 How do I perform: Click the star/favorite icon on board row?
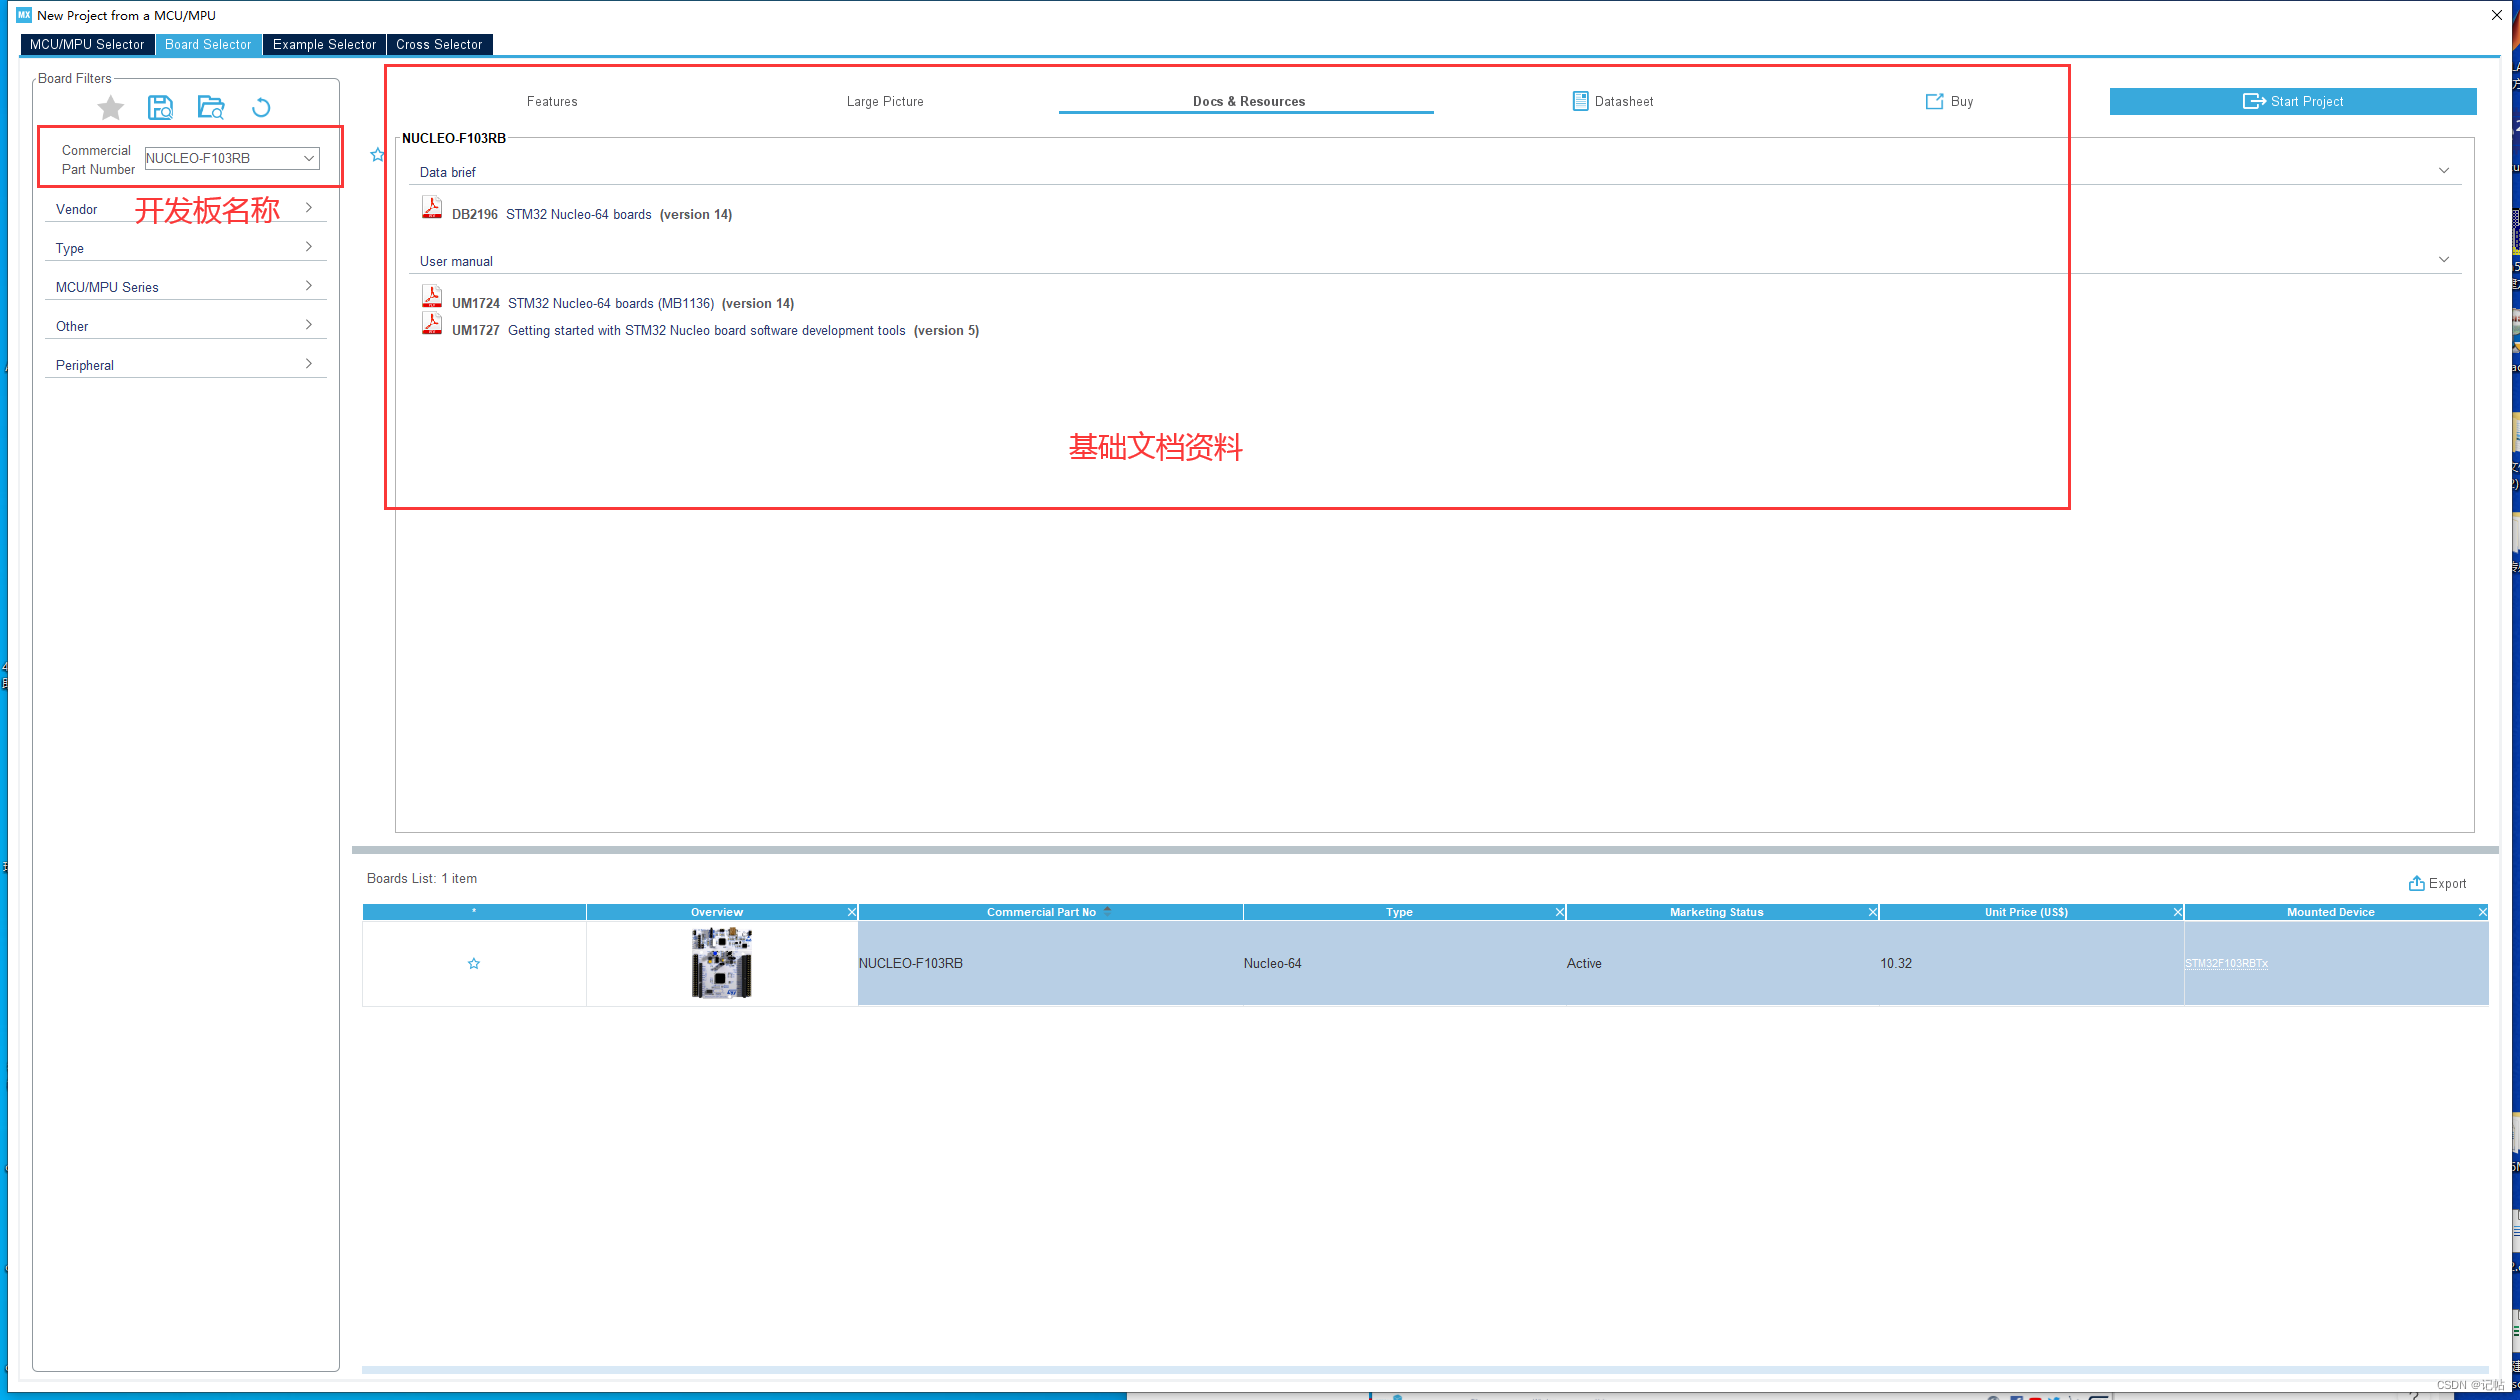pyautogui.click(x=474, y=962)
